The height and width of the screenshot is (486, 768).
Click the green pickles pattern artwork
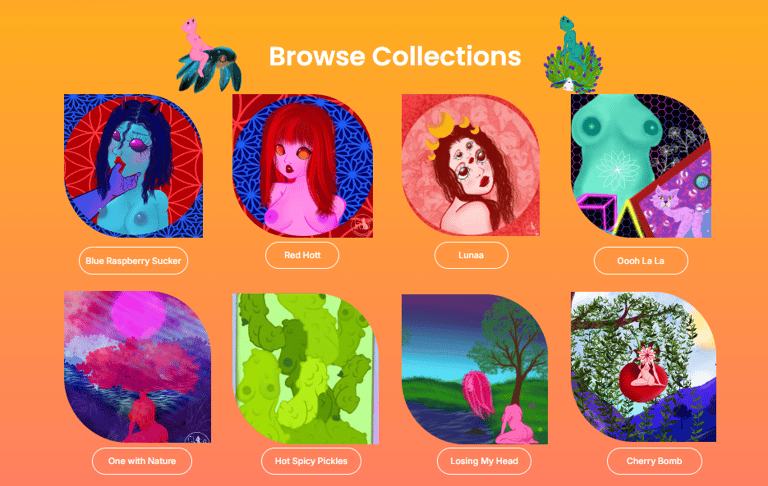[x=305, y=368]
